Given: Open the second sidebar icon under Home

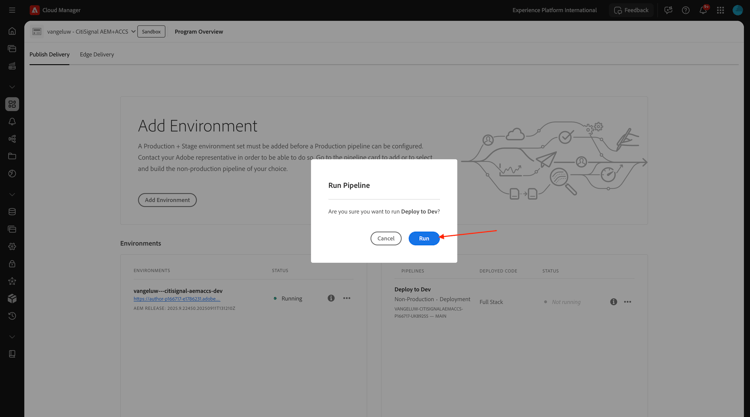Looking at the screenshot, I should click(x=12, y=49).
